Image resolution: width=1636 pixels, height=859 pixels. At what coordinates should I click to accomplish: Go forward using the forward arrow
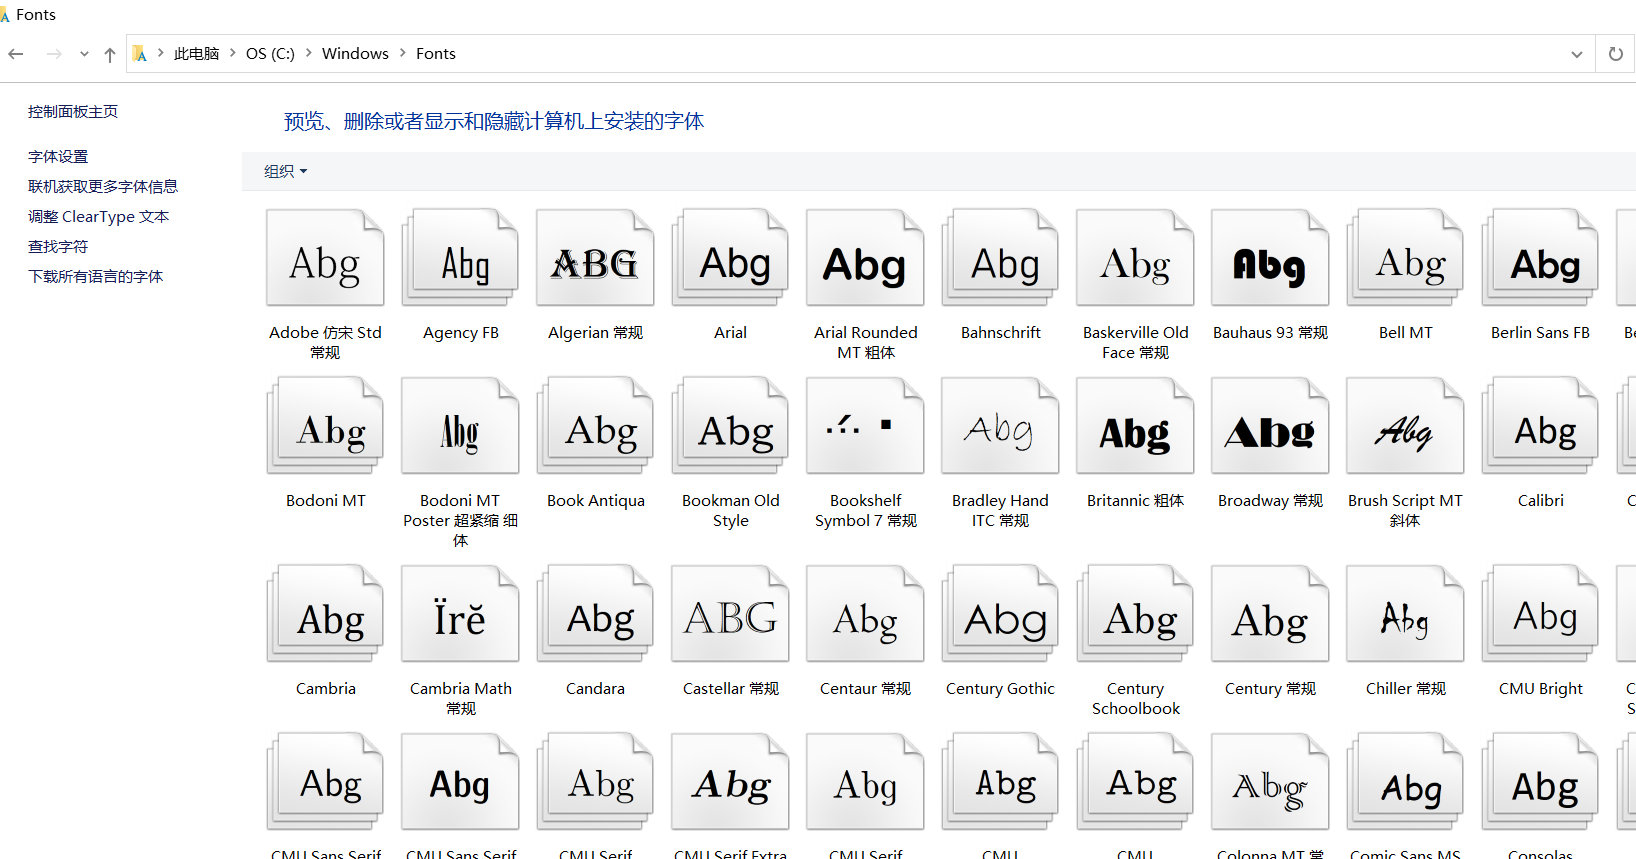pos(54,54)
